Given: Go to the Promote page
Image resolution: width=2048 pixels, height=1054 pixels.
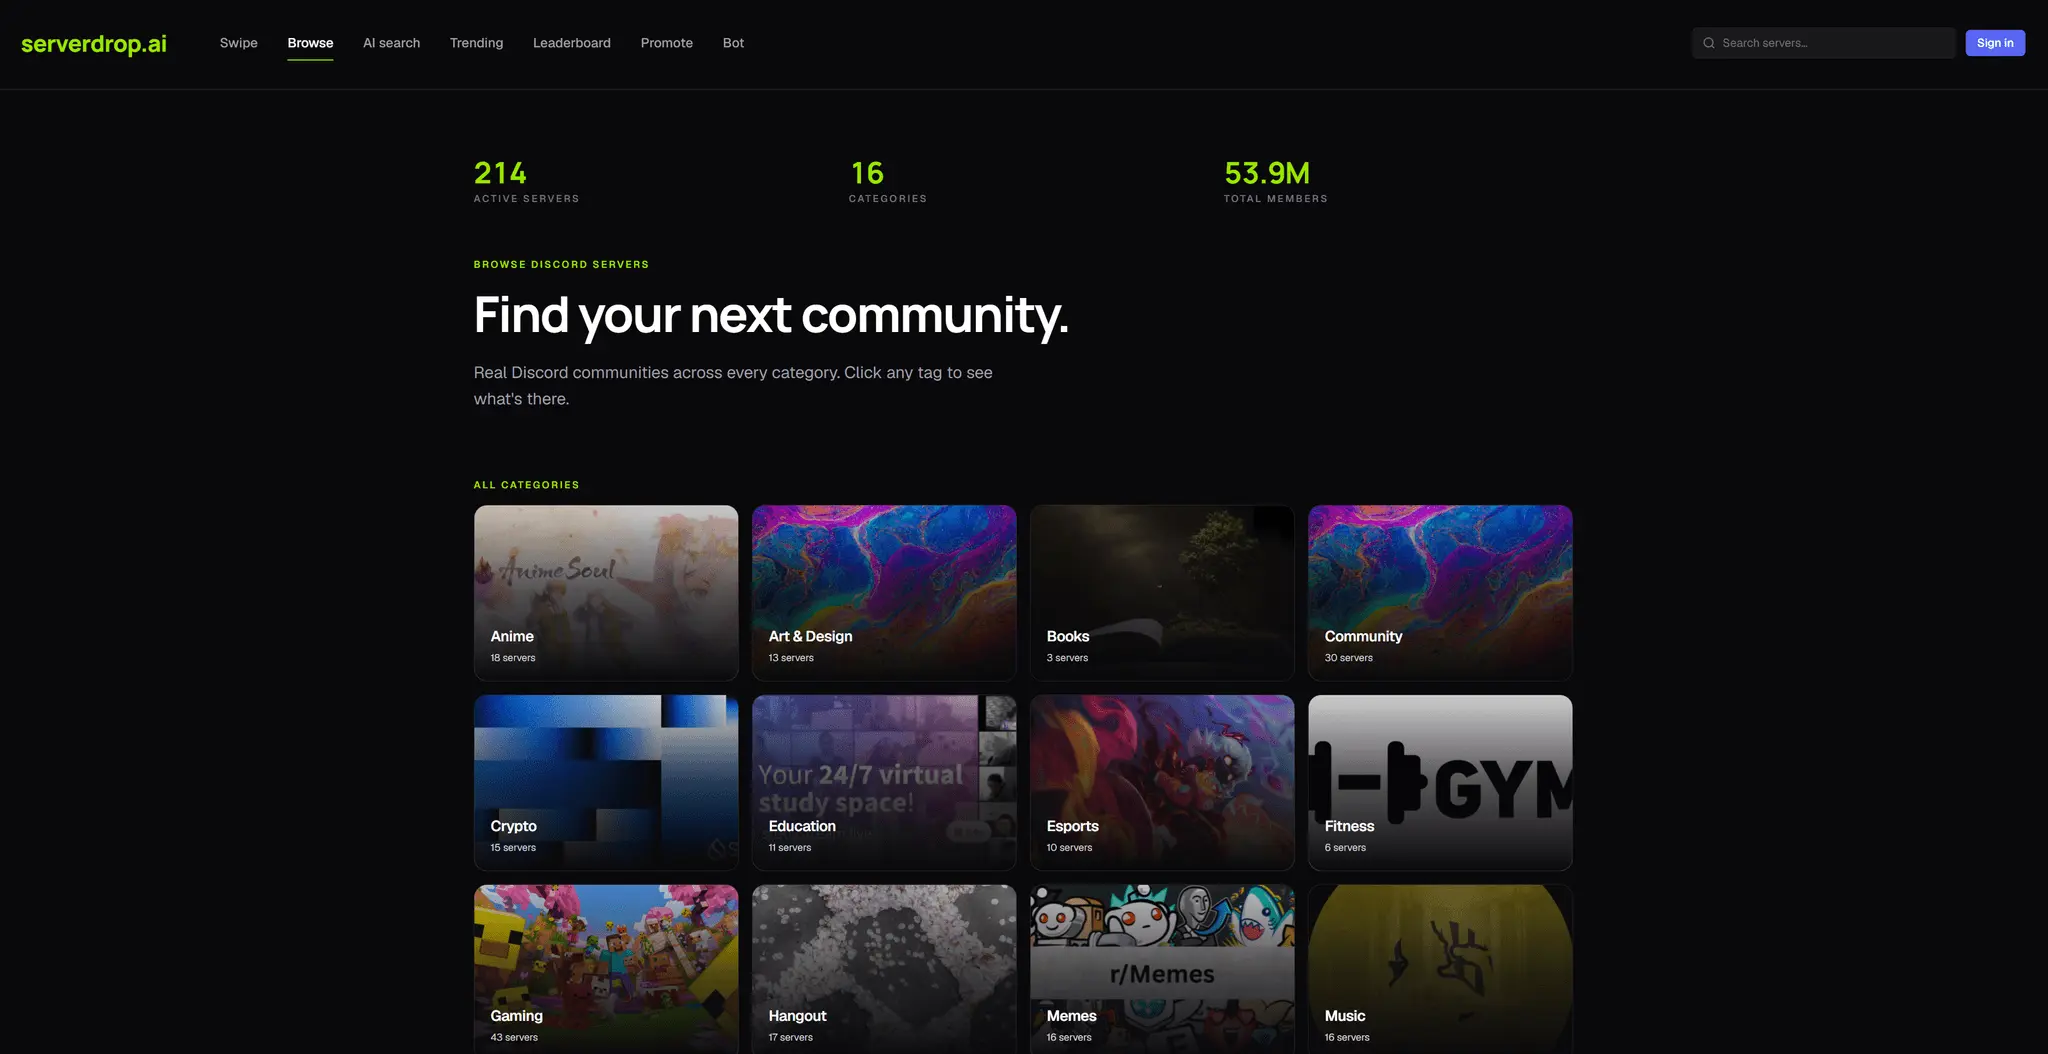Looking at the screenshot, I should (667, 43).
